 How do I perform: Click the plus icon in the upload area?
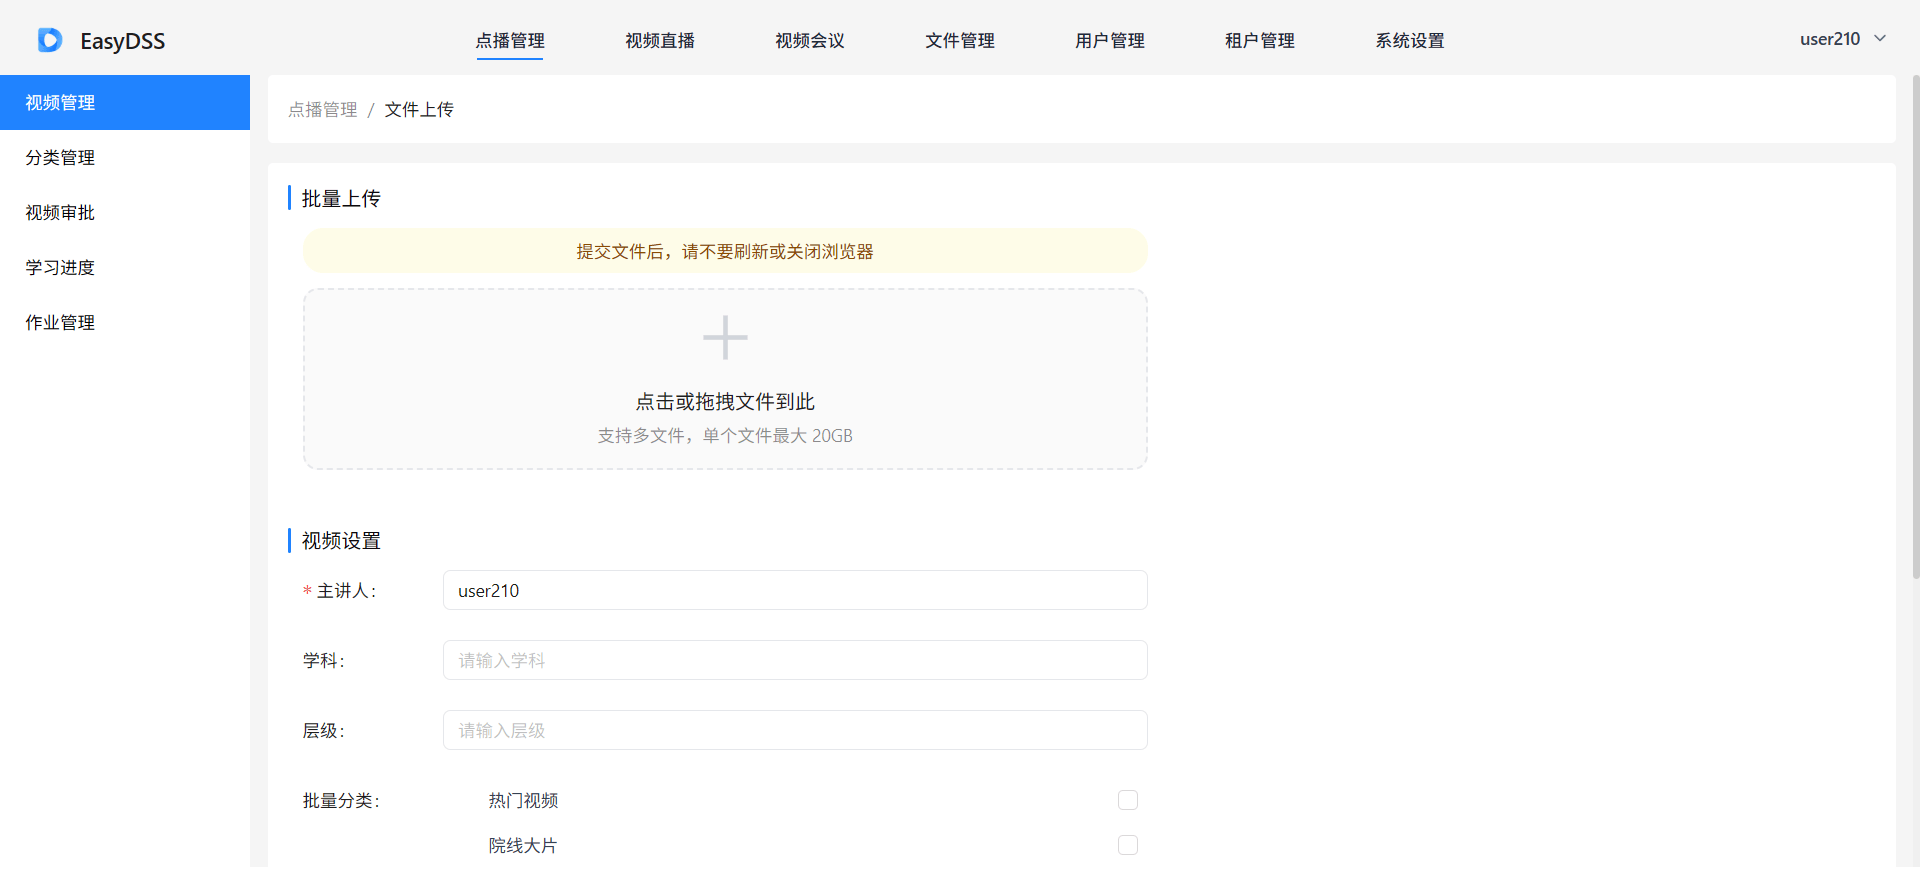pyautogui.click(x=725, y=338)
